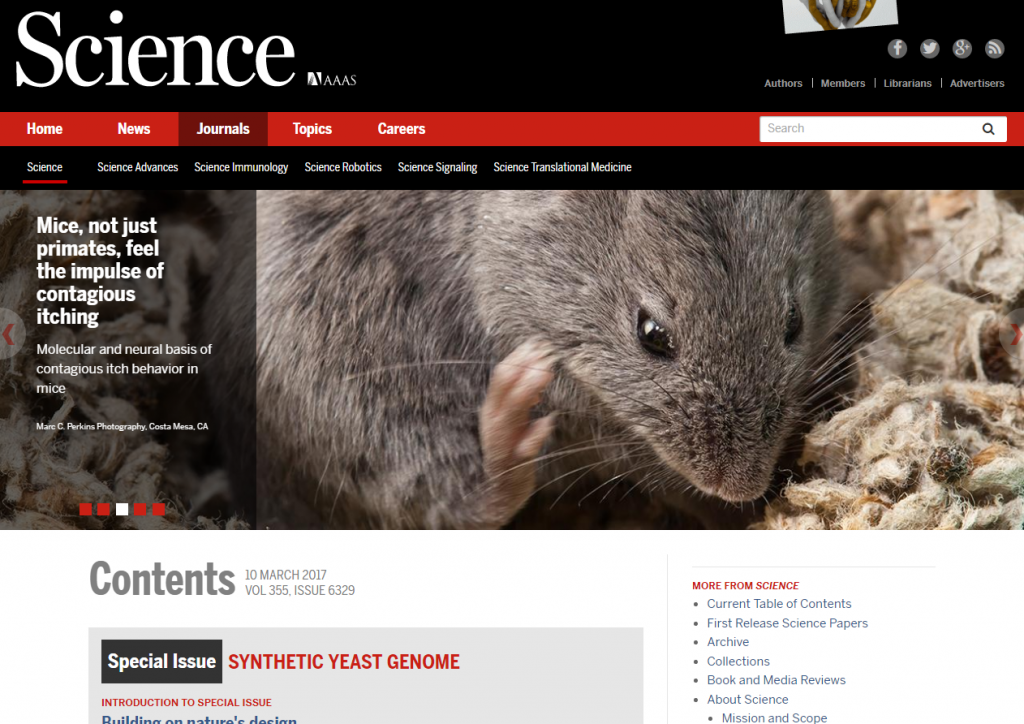
Task: Open the Members link
Action: [x=842, y=84]
